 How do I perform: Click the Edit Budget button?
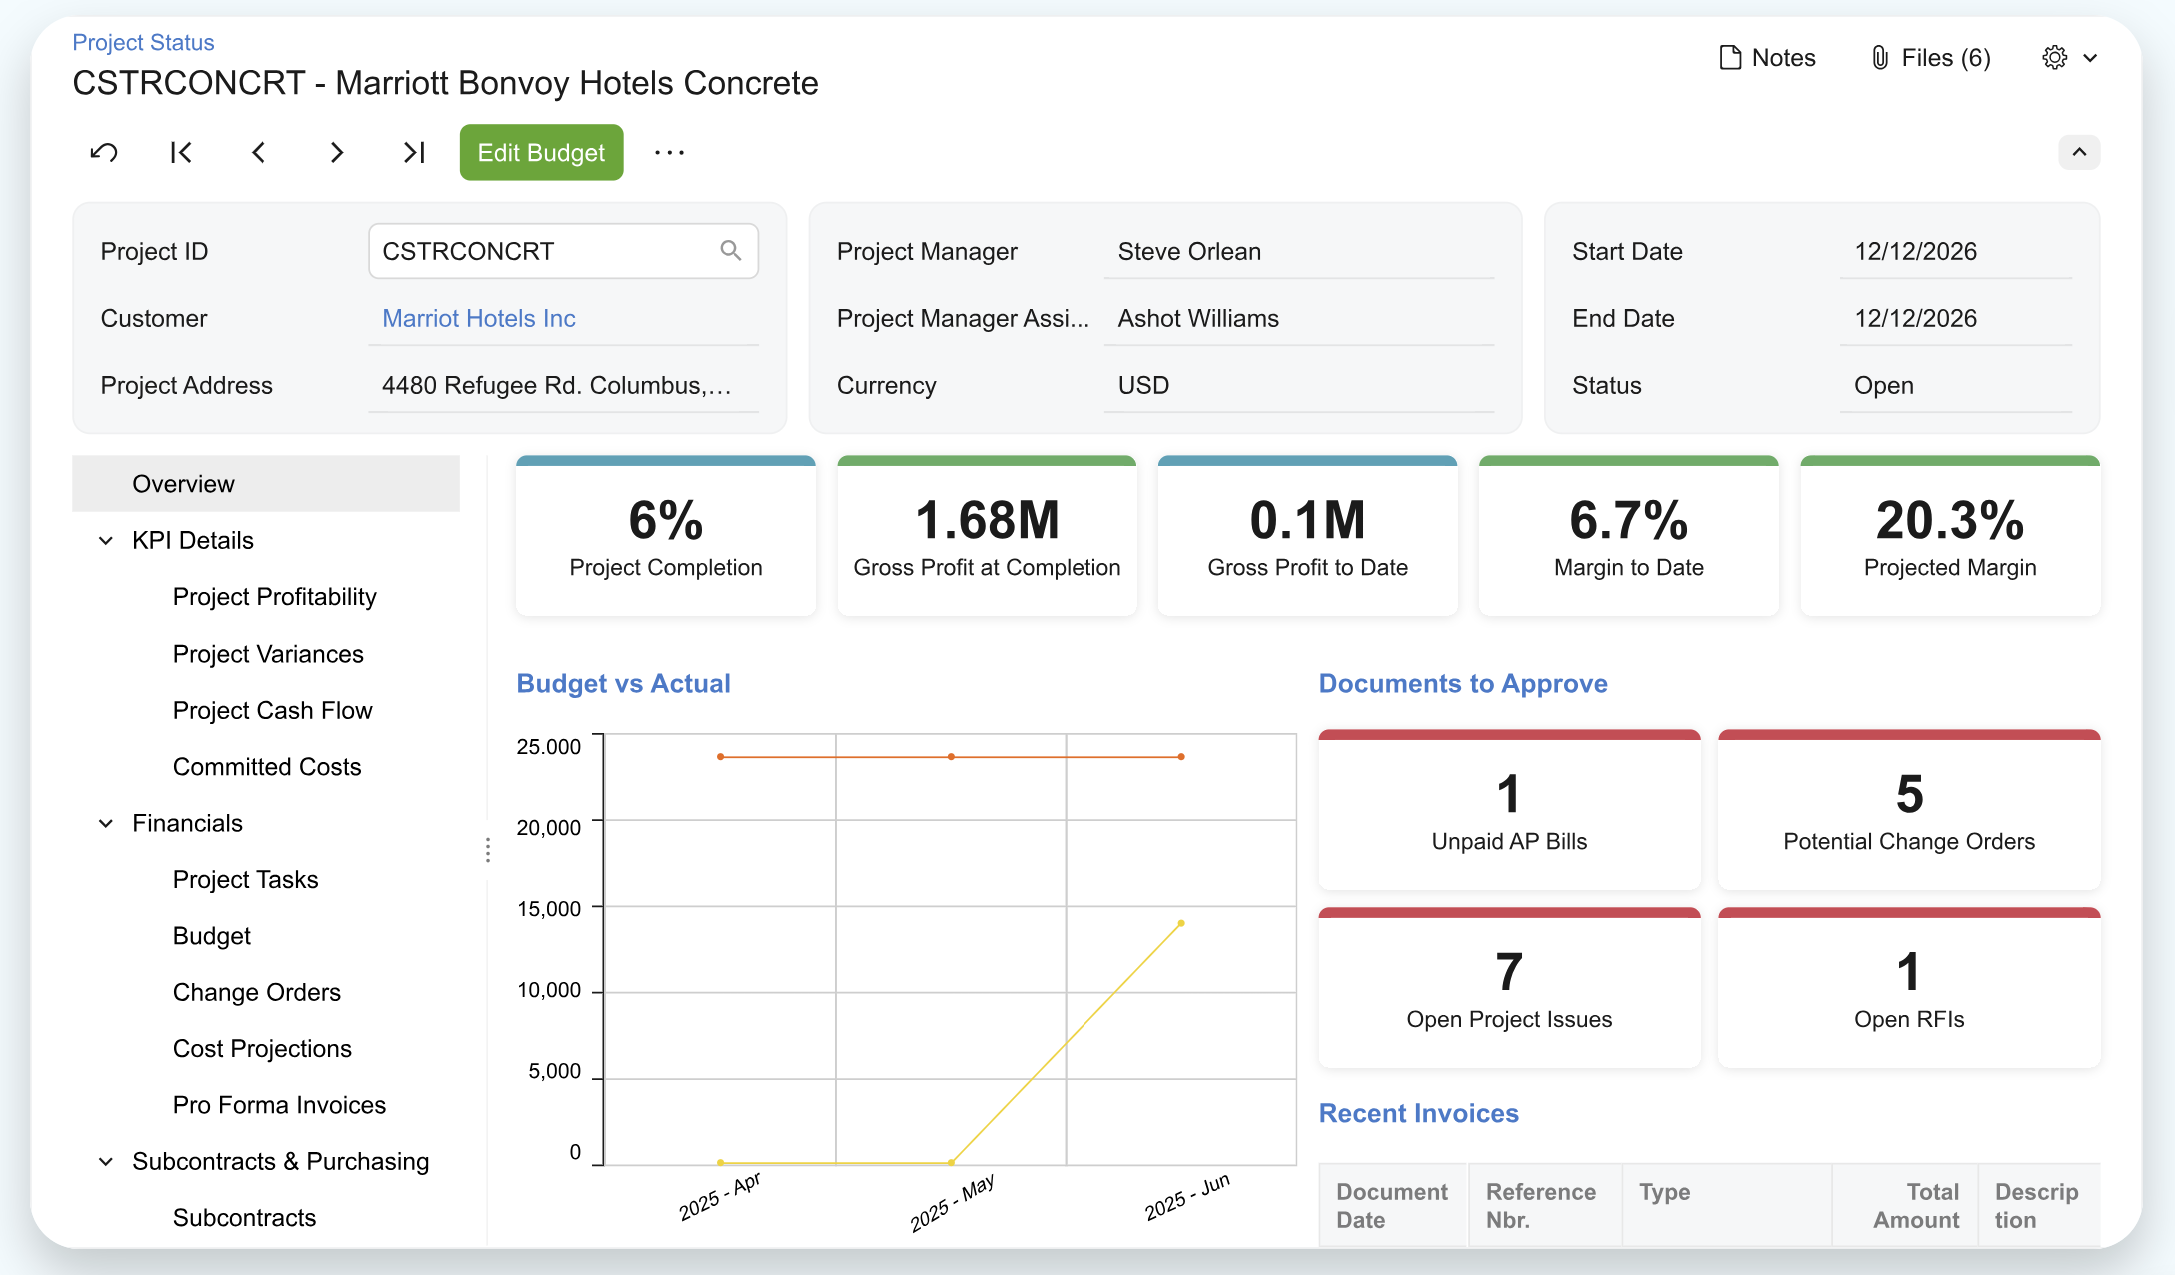[541, 153]
